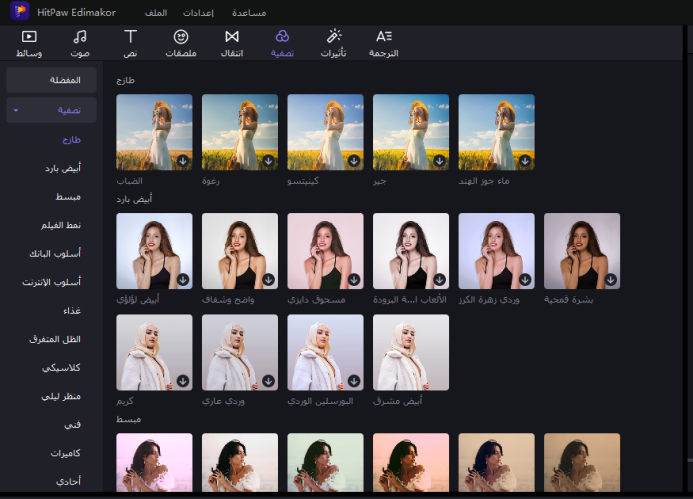Viewport: 693px width, 499px height.
Task: Select the أبيض بارد sidebar category
Action: pyautogui.click(x=63, y=168)
